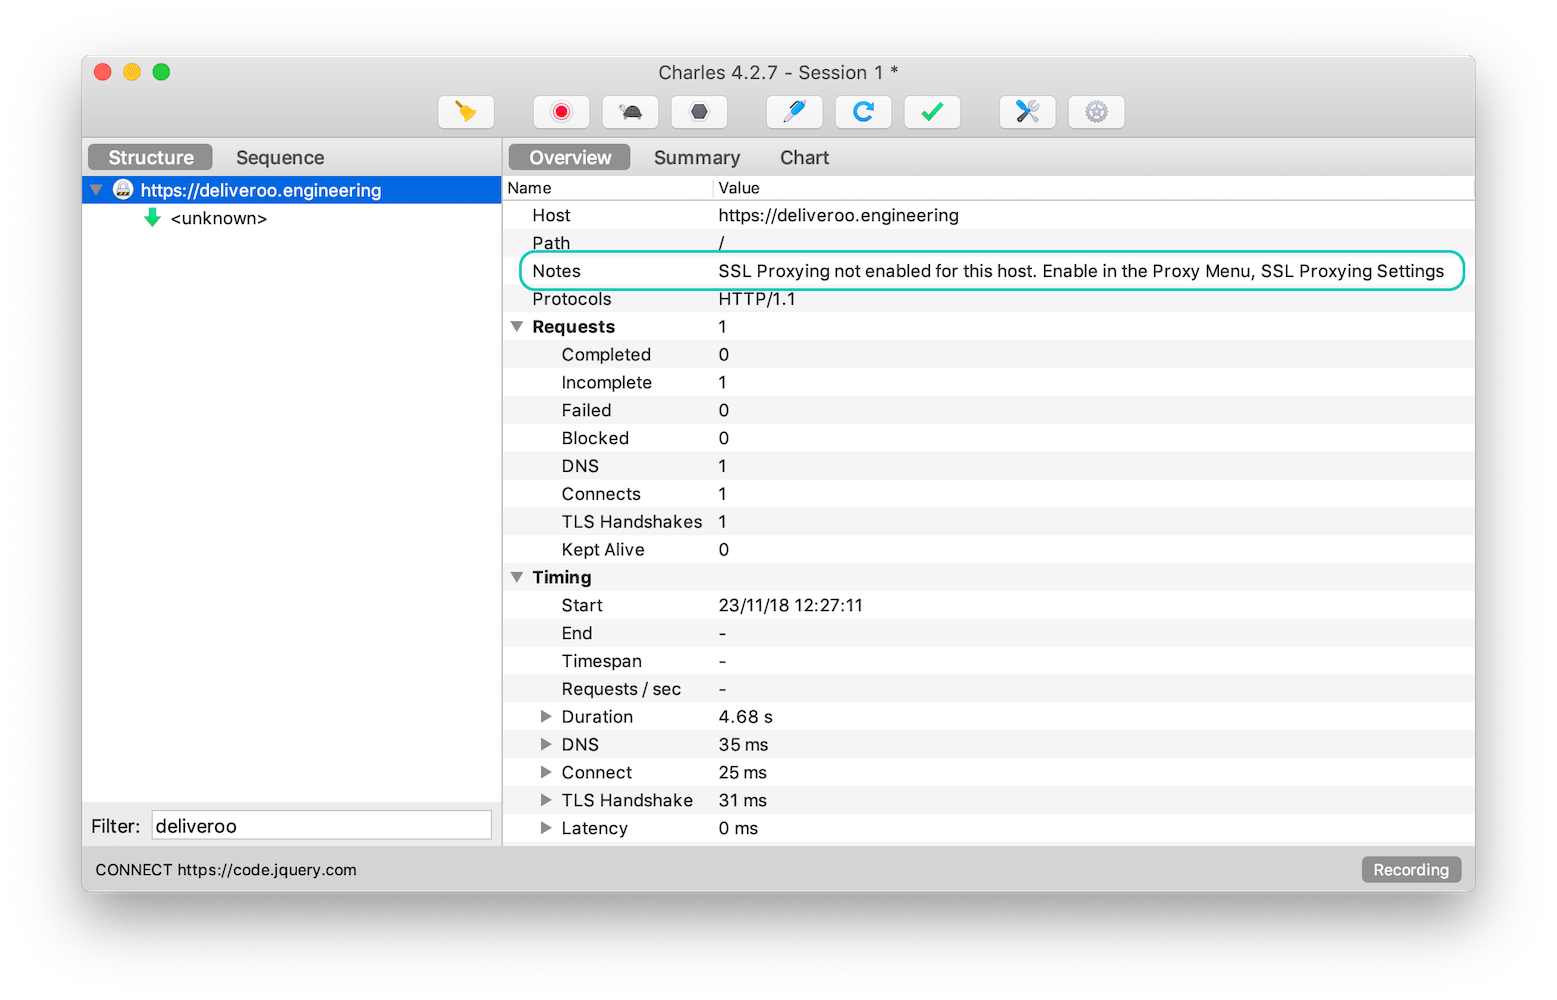This screenshot has width=1557, height=1000.
Task: Select the Path row
Action: (988, 243)
